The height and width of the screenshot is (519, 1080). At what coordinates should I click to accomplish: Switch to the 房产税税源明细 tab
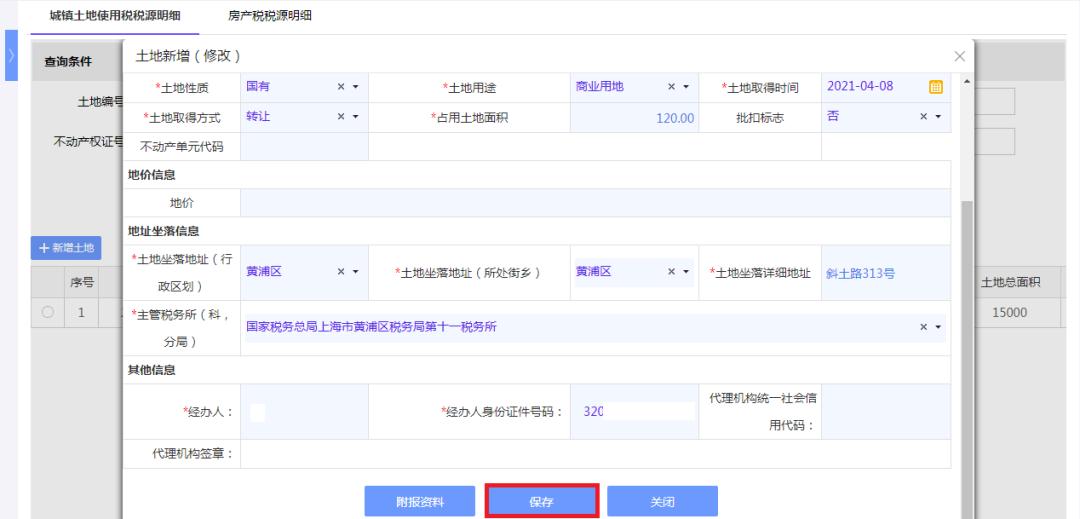[257, 13]
